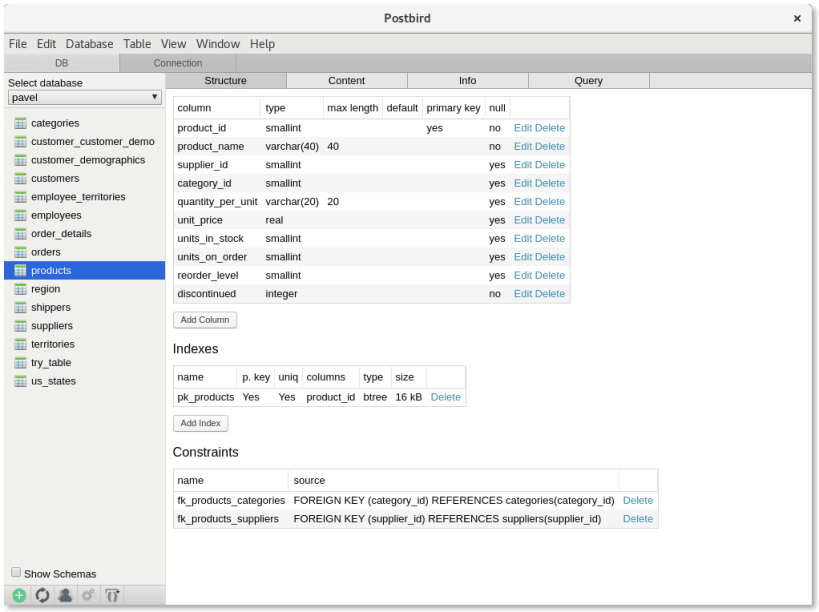Click the pk_products index name cell
The height and width of the screenshot is (612, 819).
click(205, 397)
